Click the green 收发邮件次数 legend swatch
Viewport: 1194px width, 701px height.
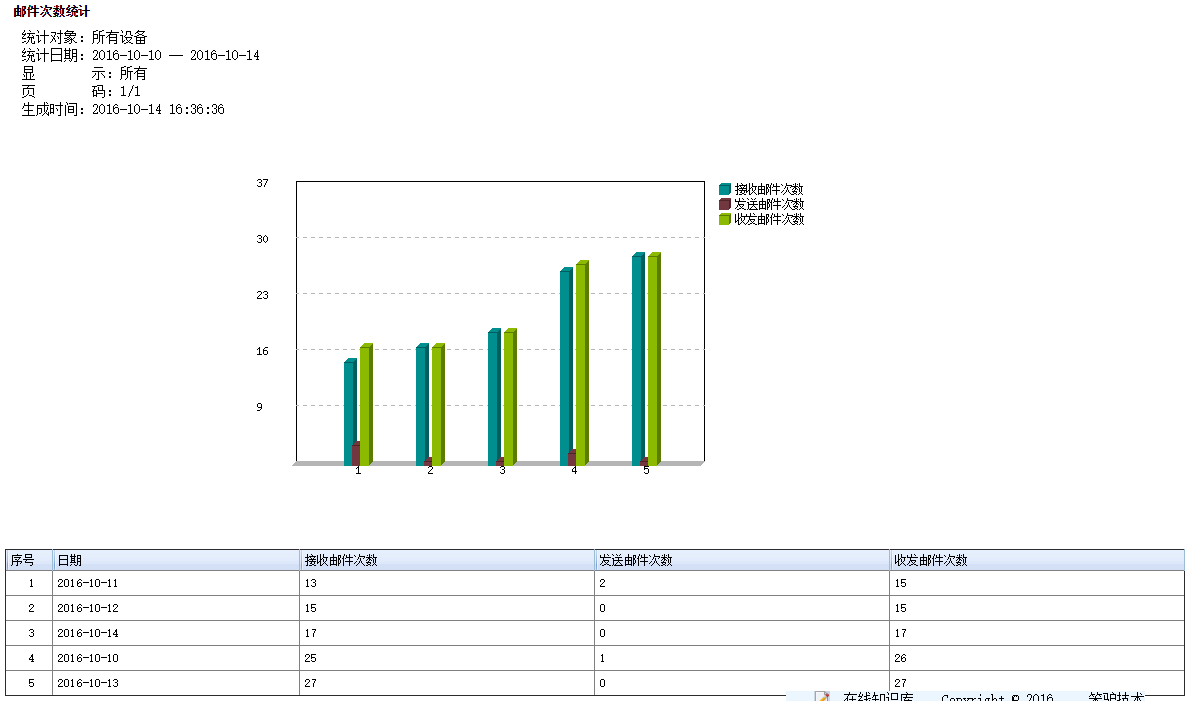[725, 219]
